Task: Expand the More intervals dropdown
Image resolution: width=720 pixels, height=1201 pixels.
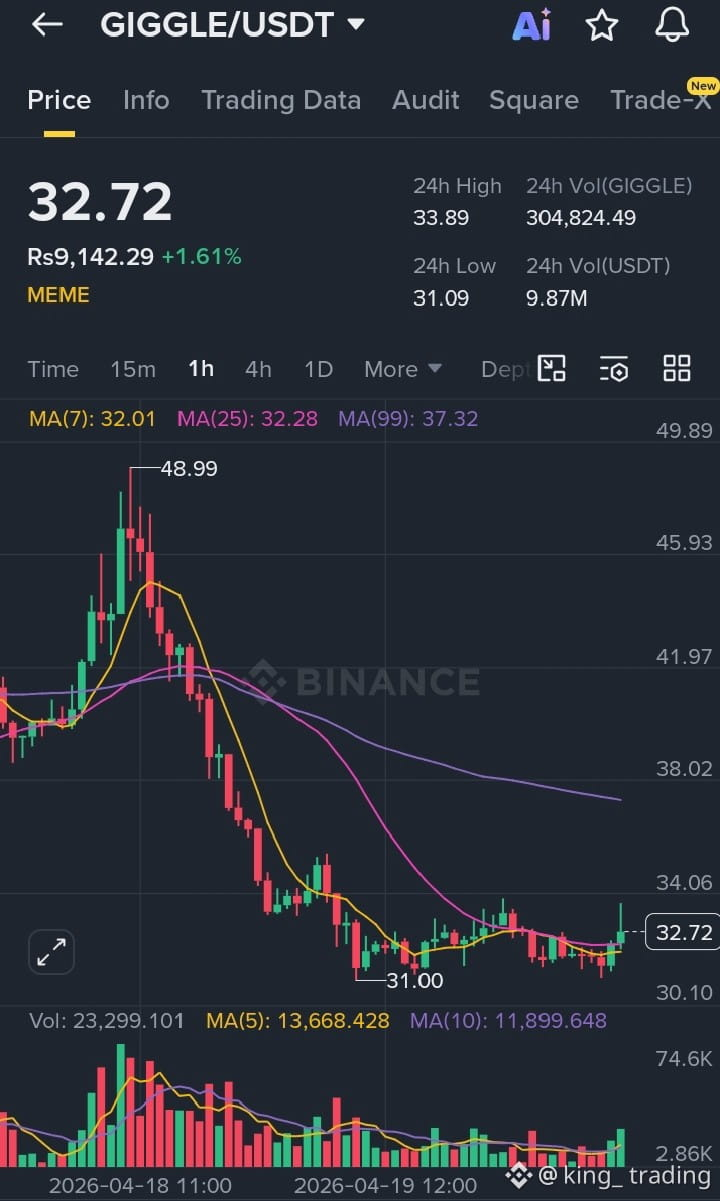Action: click(x=403, y=369)
